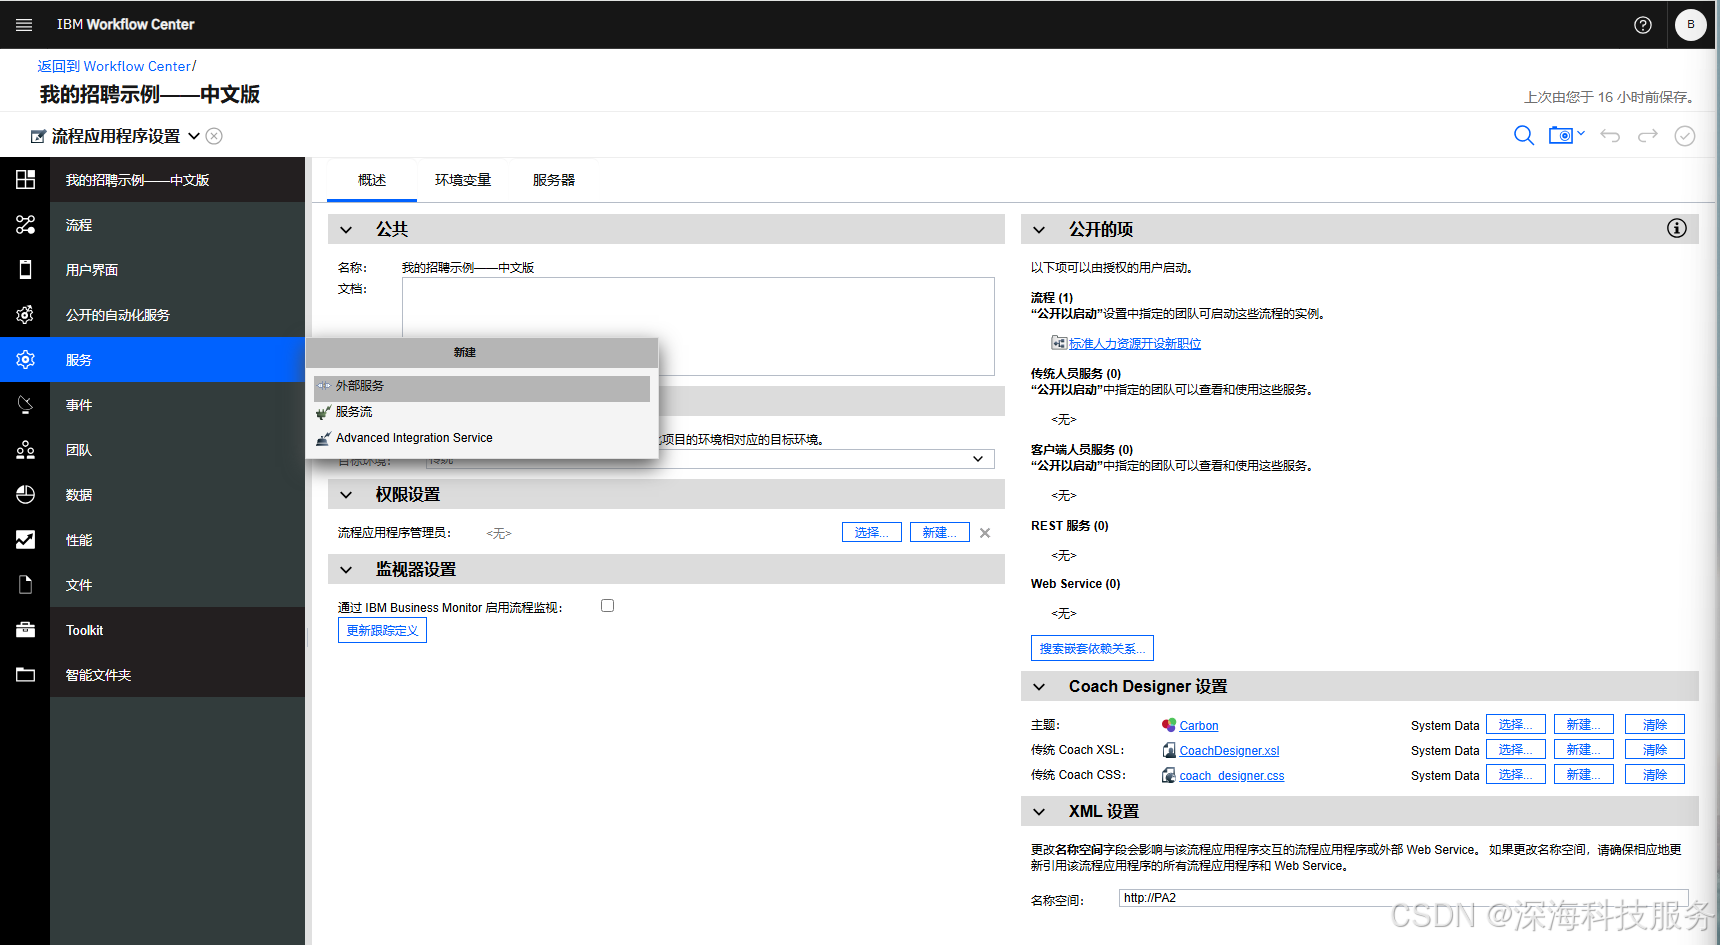Enable IBM Business Monitor tracking checkbox
This screenshot has width=1720, height=945.
point(607,606)
